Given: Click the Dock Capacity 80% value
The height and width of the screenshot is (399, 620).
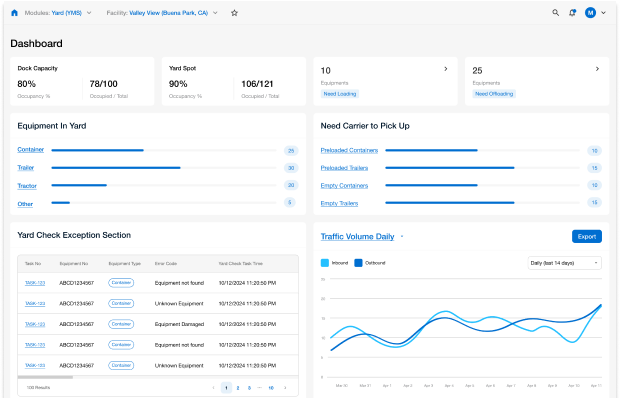Looking at the screenshot, I should coord(26,84).
